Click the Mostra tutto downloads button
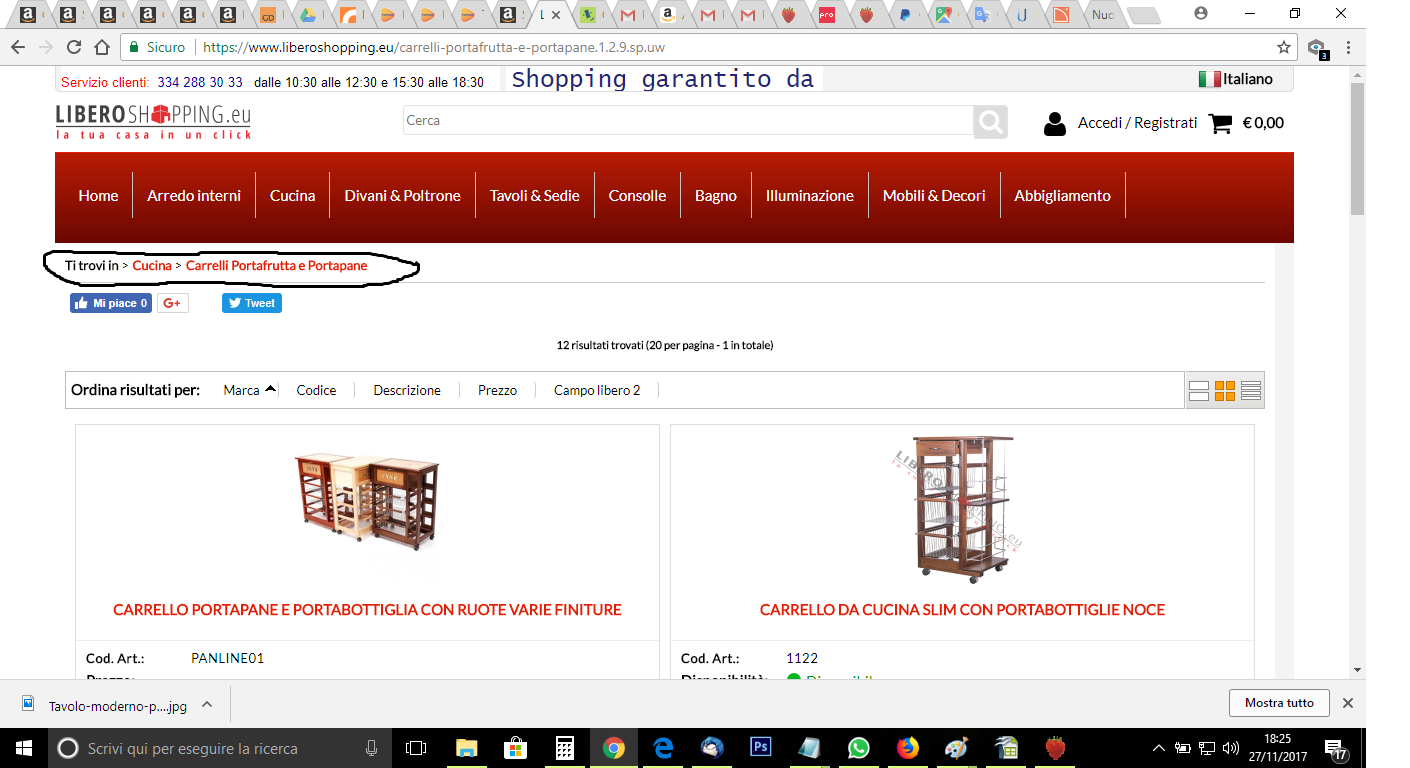This screenshot has height=768, width=1410. pyautogui.click(x=1279, y=703)
